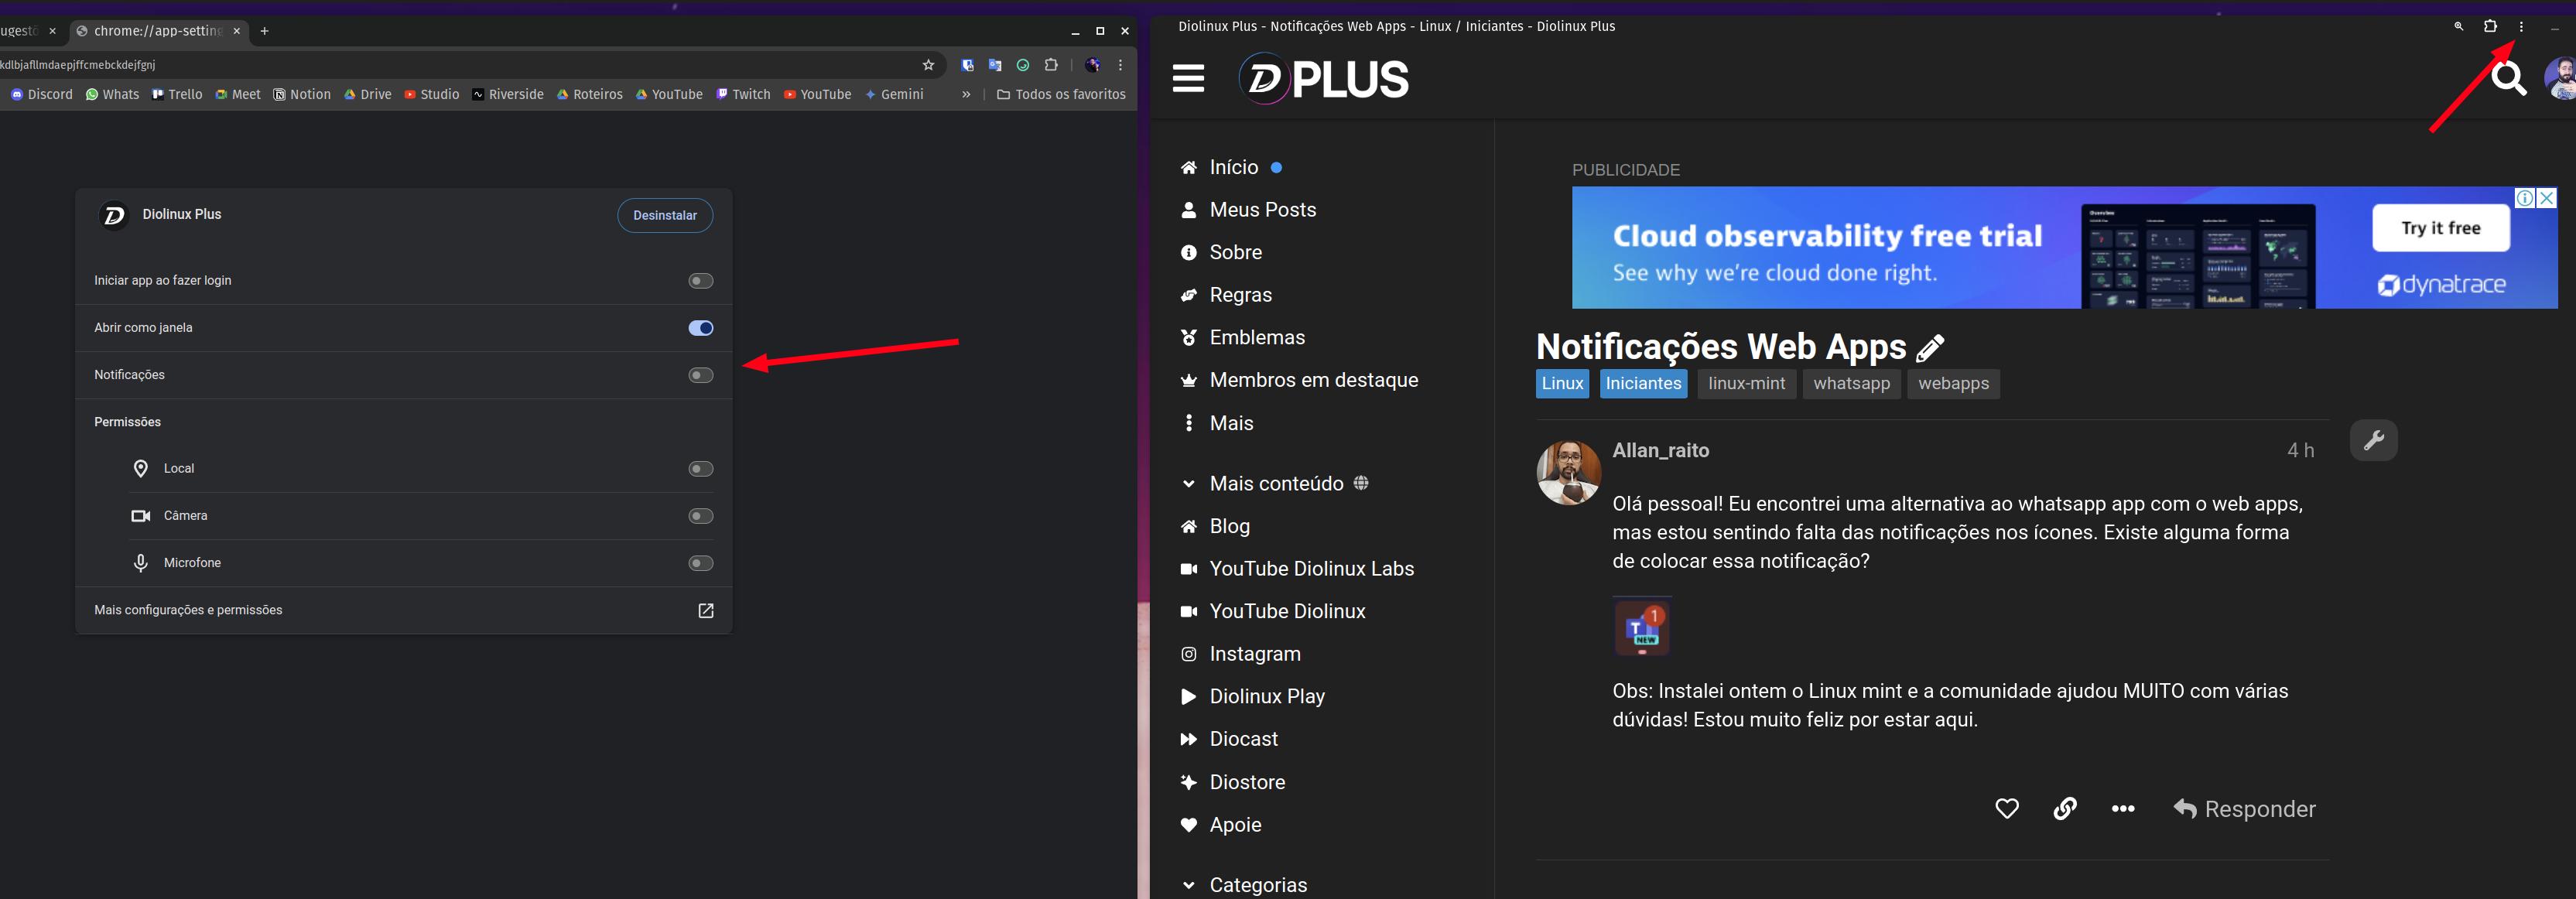Open Meus Posts in the sidebar

pos(1248,210)
